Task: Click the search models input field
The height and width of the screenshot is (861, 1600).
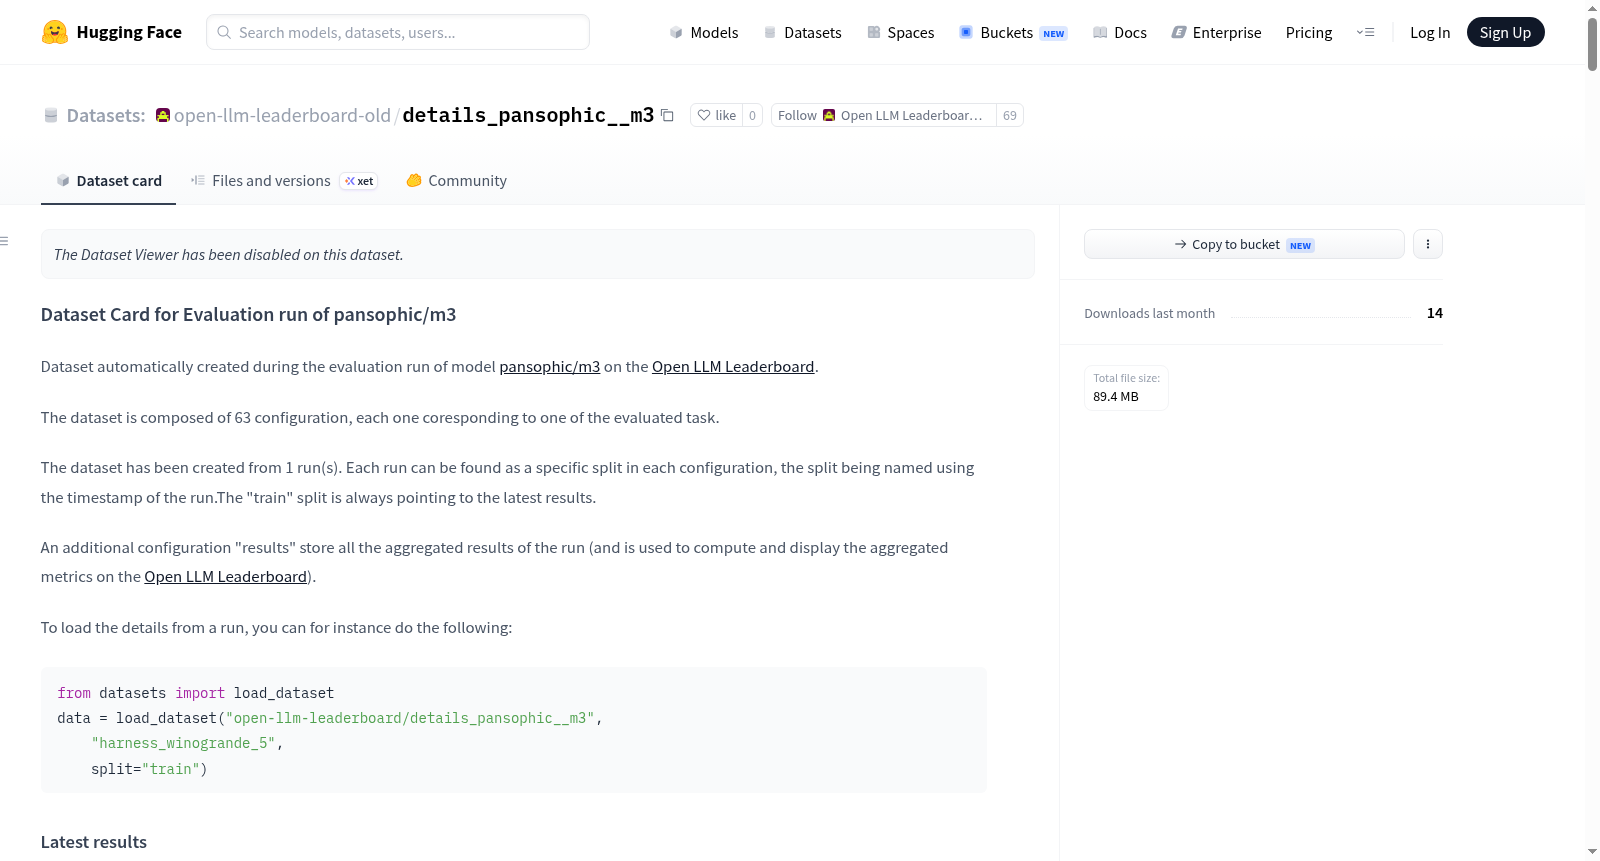Action: click(x=398, y=32)
